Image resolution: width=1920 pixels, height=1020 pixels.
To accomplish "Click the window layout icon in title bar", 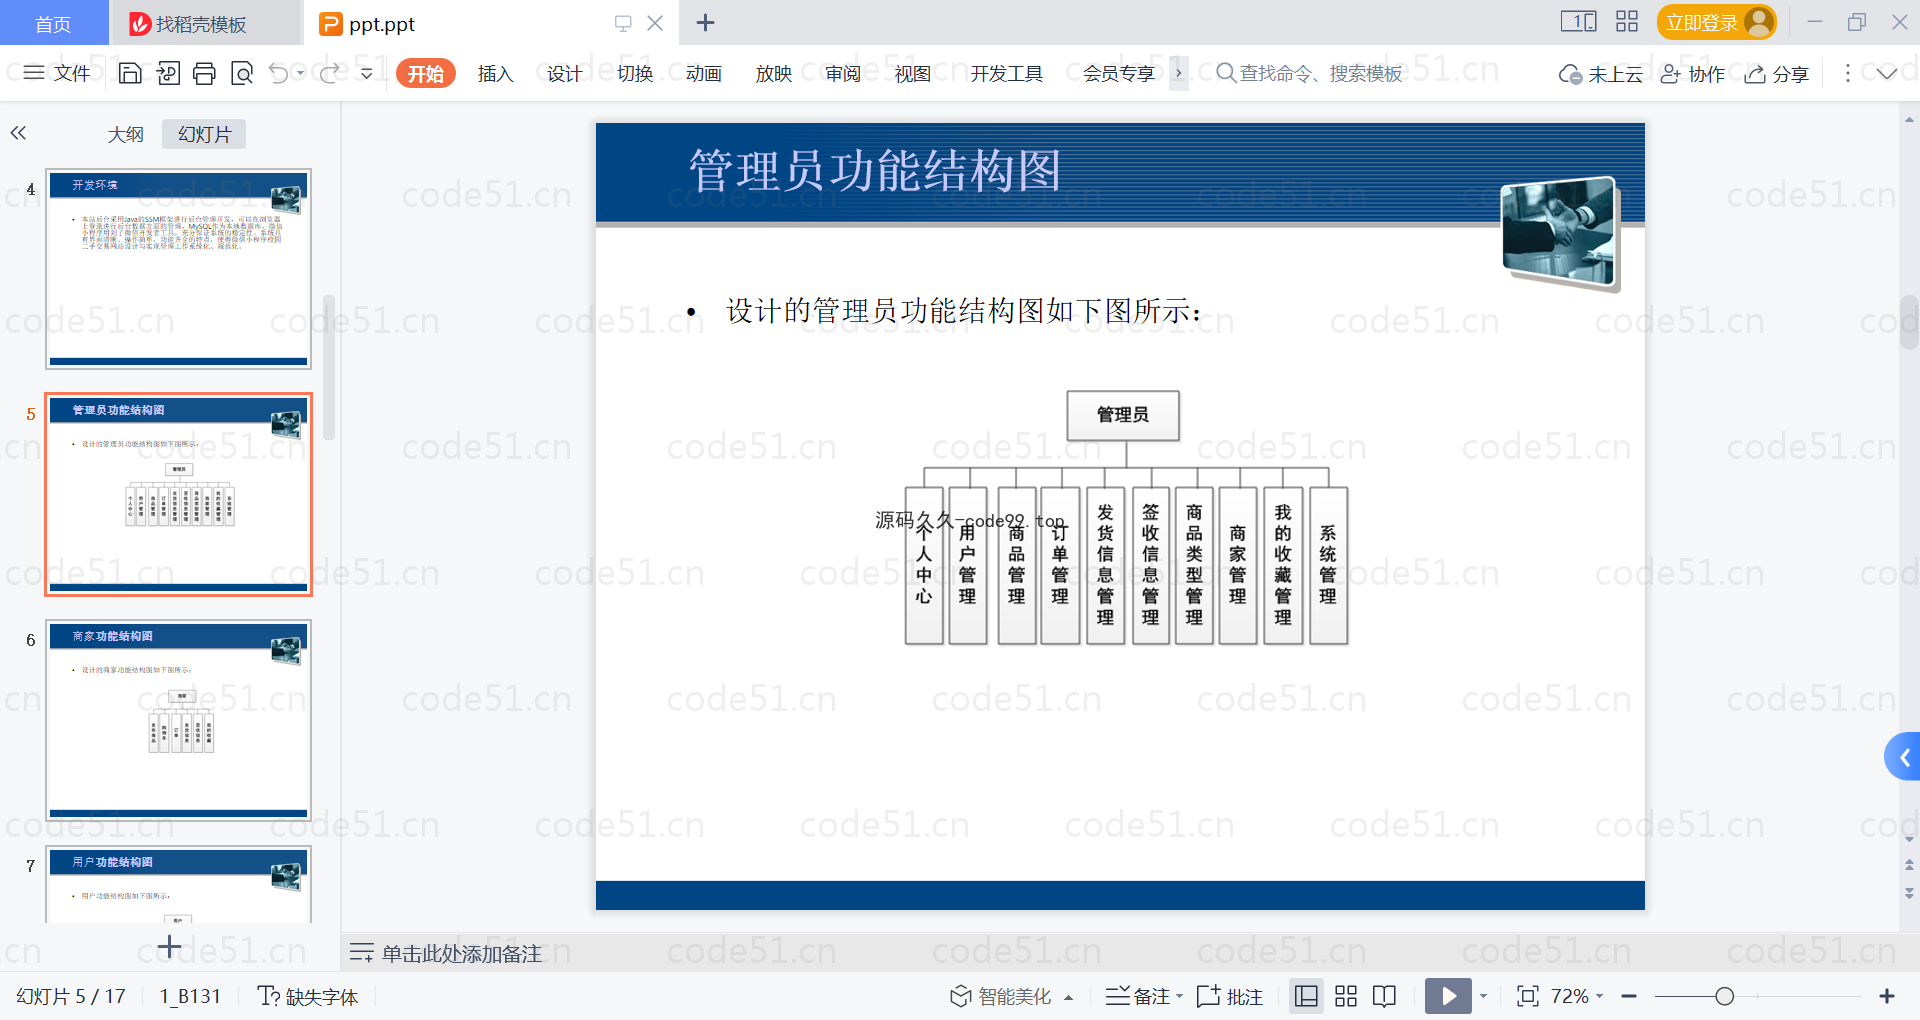I will point(1578,22).
